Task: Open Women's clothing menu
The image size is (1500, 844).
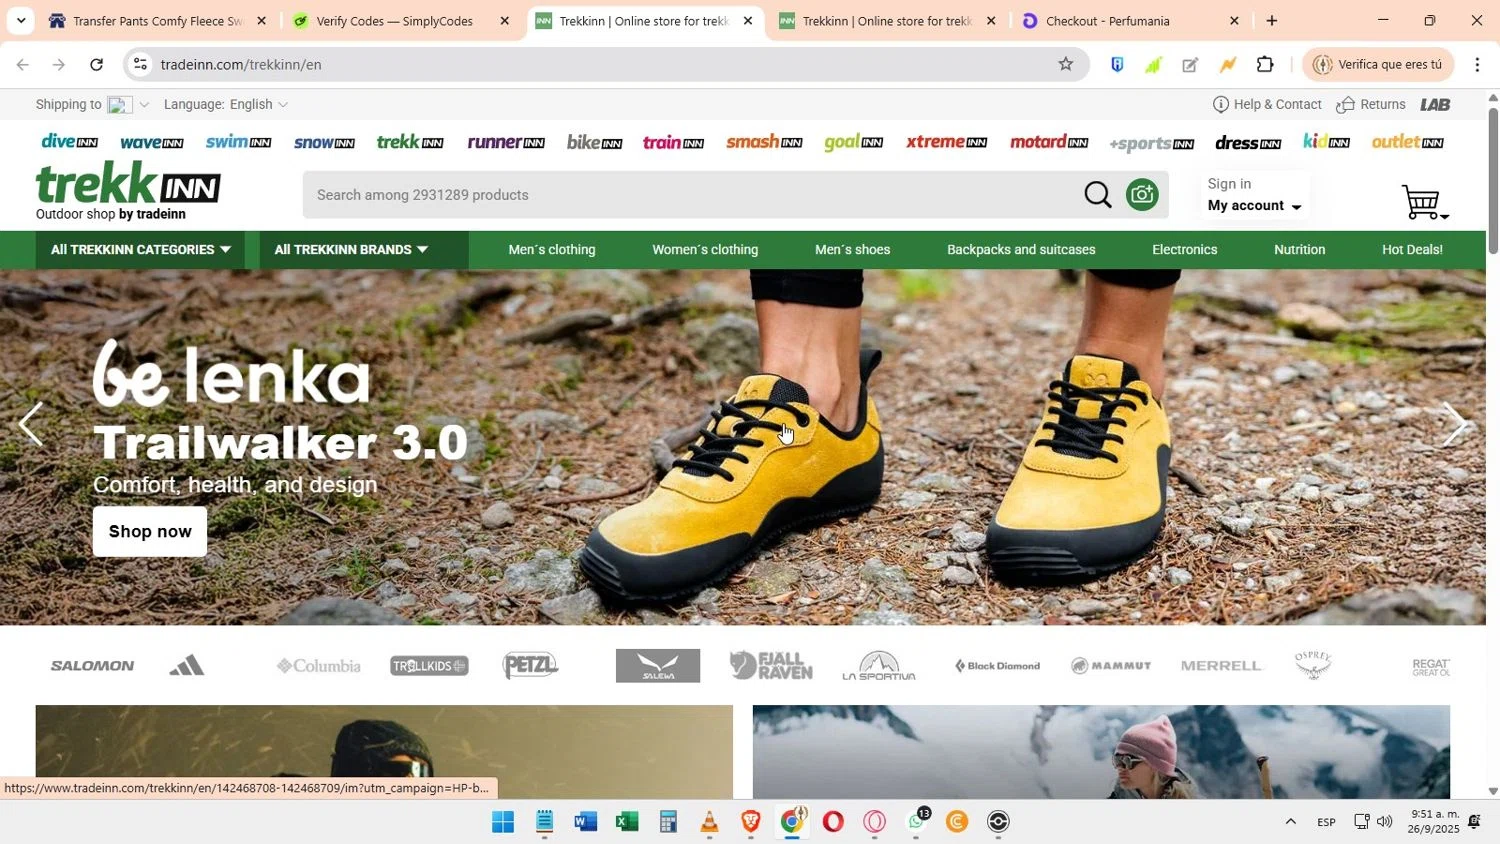Action: [x=705, y=250]
